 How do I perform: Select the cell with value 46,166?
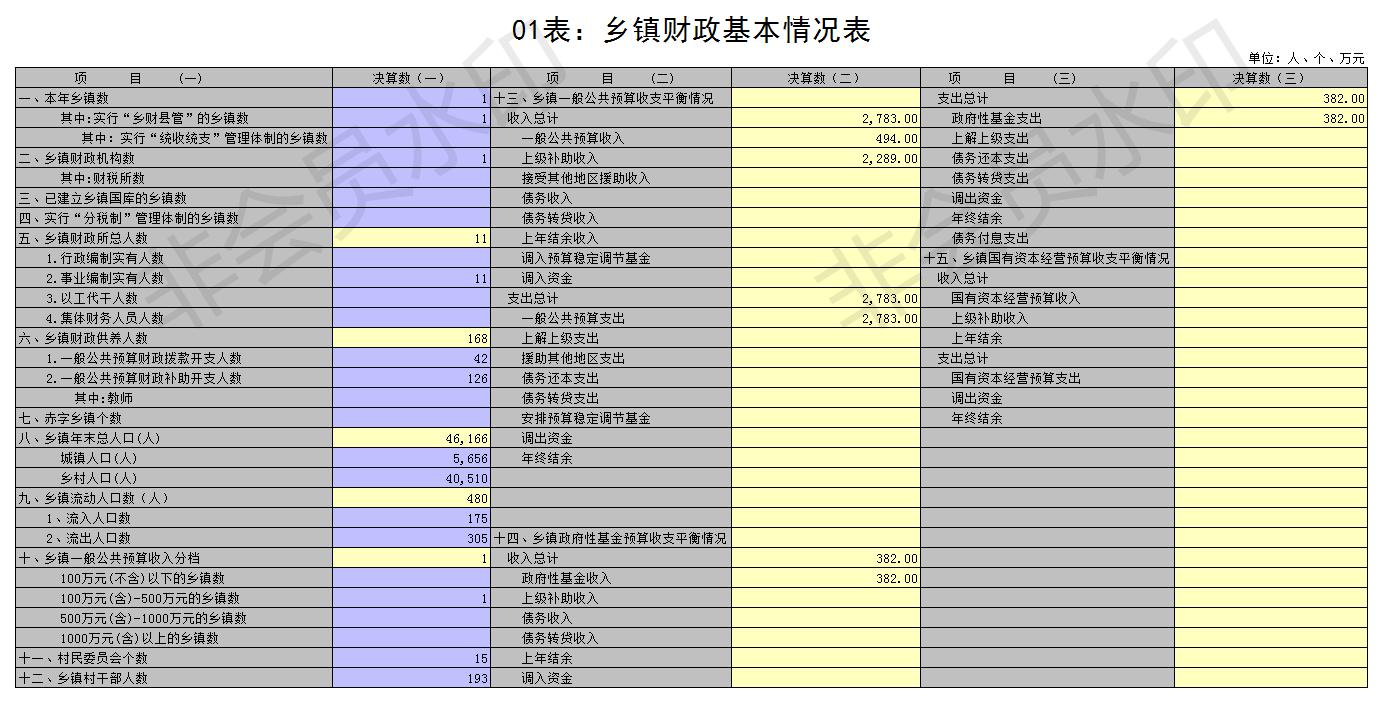click(x=410, y=438)
